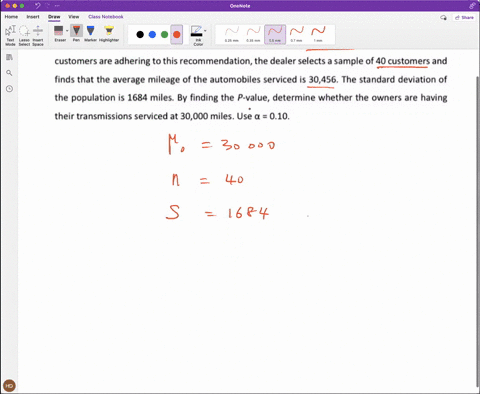Open the Search magnifier in sidebar
Viewport: 480px width, 394px height.
(x=9, y=73)
